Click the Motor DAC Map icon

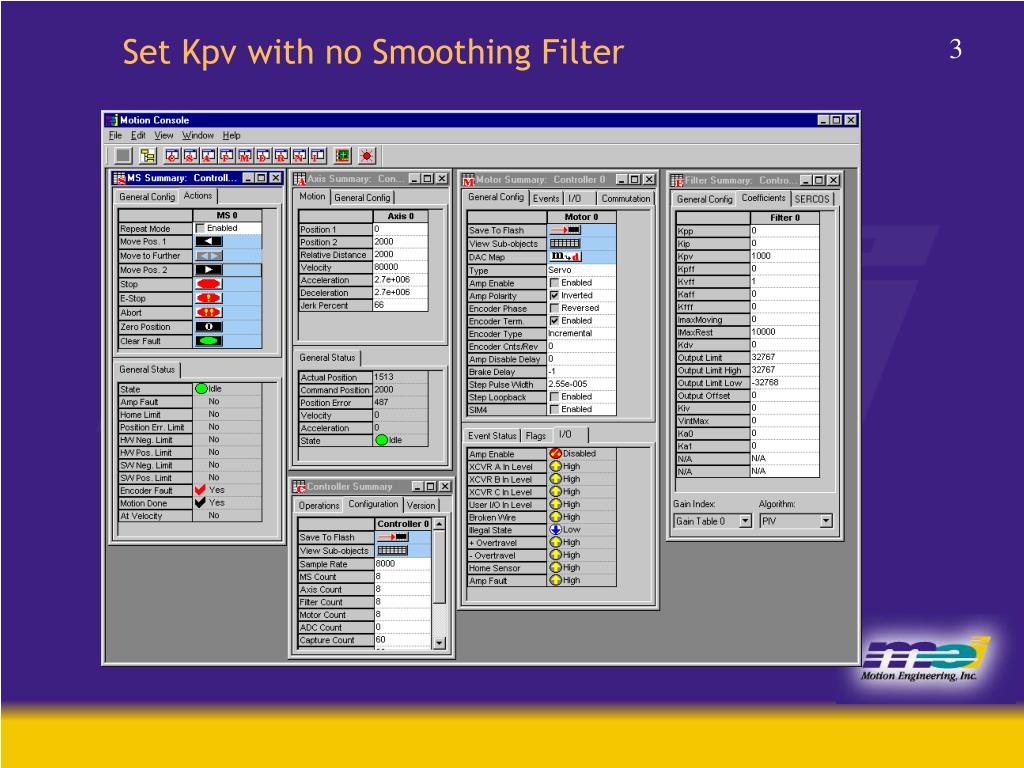coord(566,256)
